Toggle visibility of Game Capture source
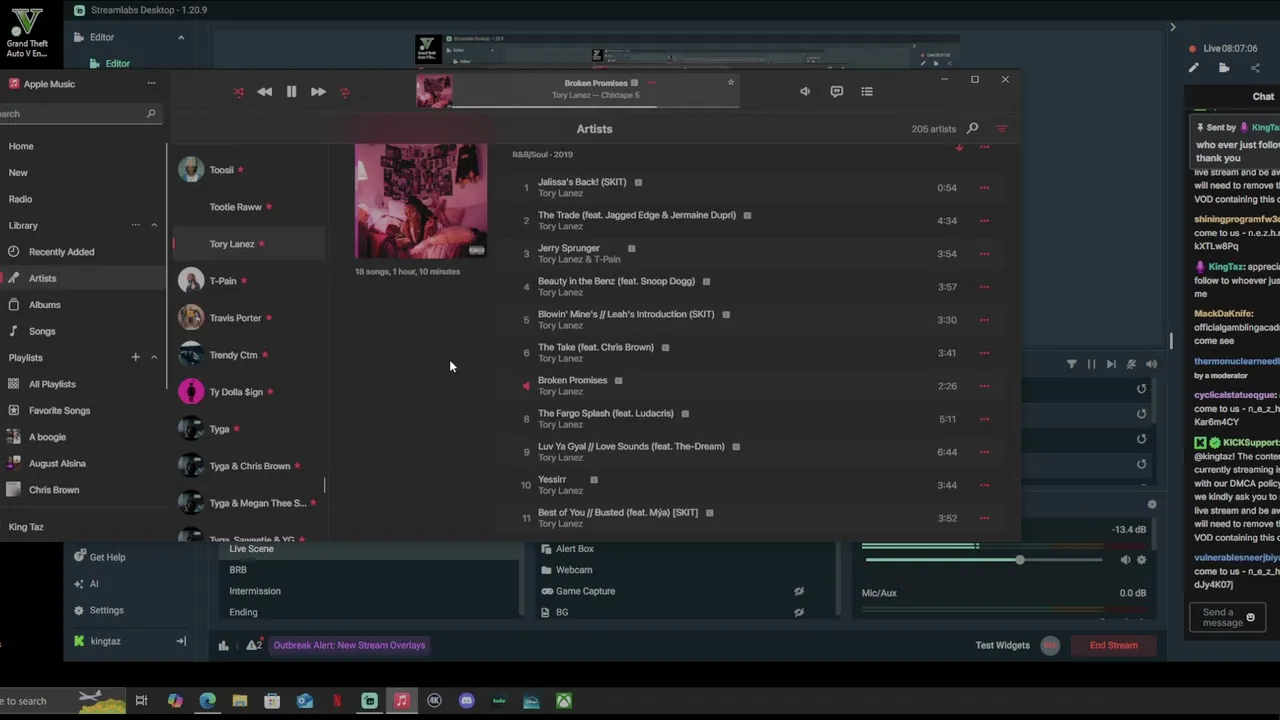 click(799, 591)
